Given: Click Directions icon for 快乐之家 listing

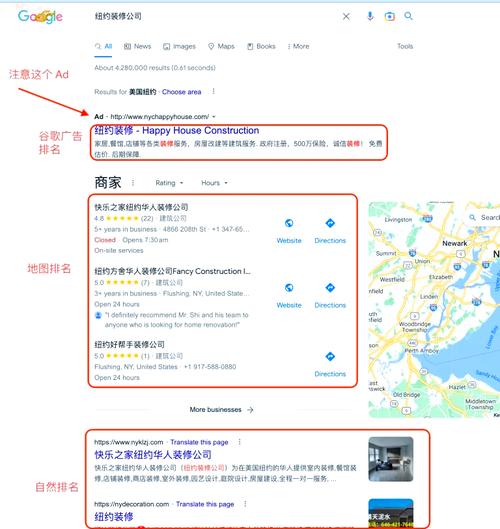Looking at the screenshot, I should tap(330, 223).
